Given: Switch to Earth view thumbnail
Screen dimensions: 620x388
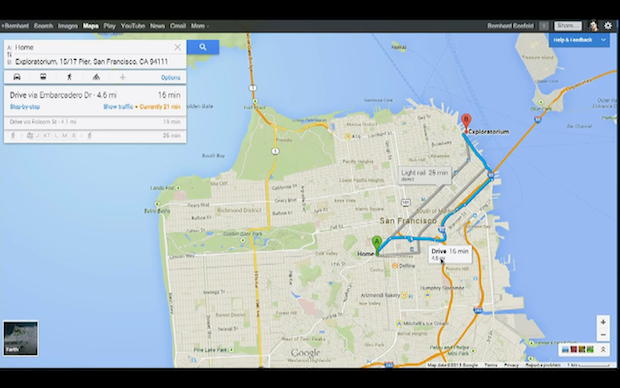Looking at the screenshot, I should point(21,338).
